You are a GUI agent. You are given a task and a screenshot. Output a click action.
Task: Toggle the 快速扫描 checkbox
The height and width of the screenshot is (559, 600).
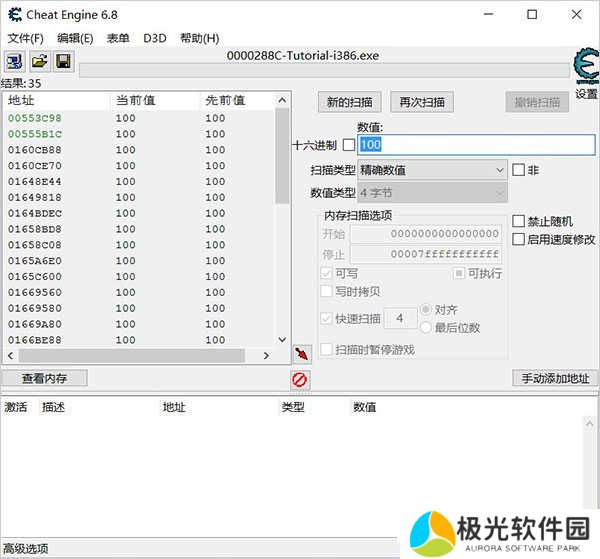coord(326,318)
